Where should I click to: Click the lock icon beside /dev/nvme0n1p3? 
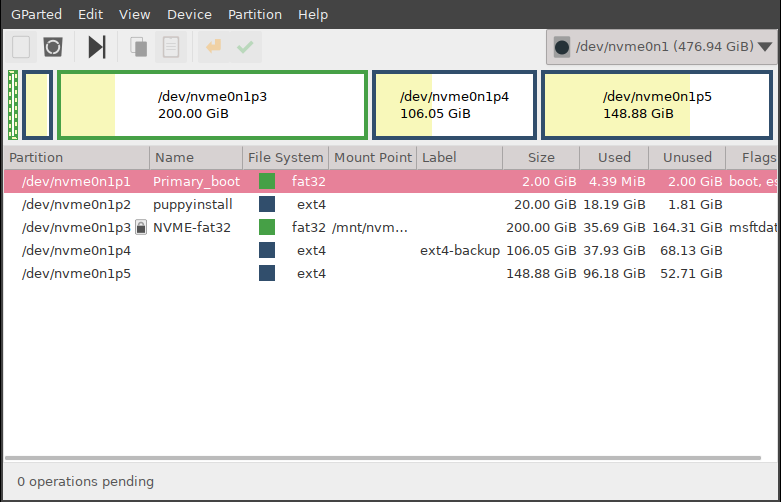tap(141, 228)
